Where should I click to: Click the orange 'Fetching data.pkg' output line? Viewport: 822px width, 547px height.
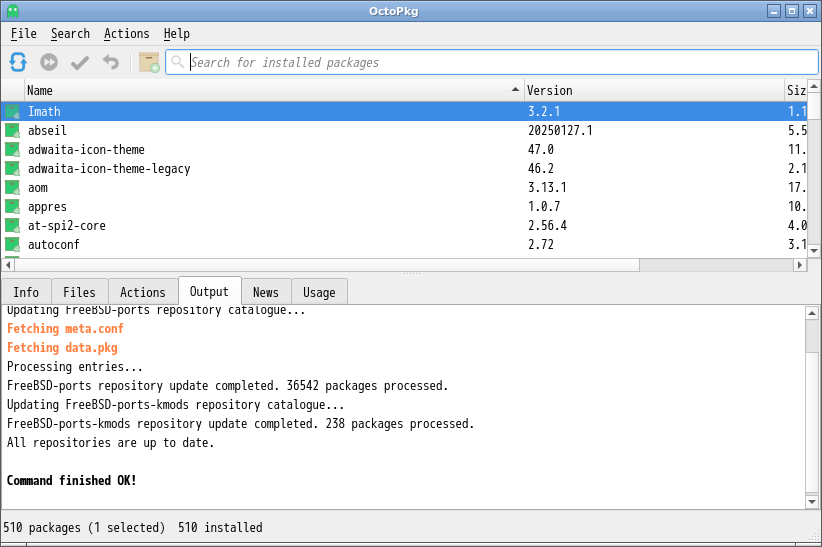(x=62, y=348)
